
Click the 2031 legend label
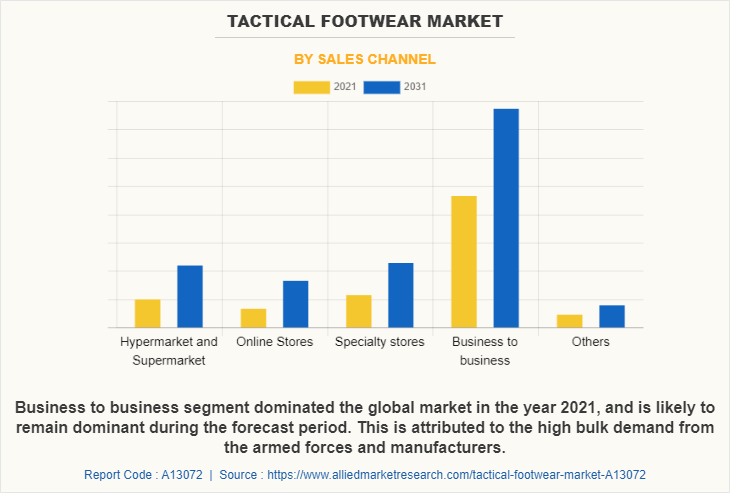tap(415, 87)
